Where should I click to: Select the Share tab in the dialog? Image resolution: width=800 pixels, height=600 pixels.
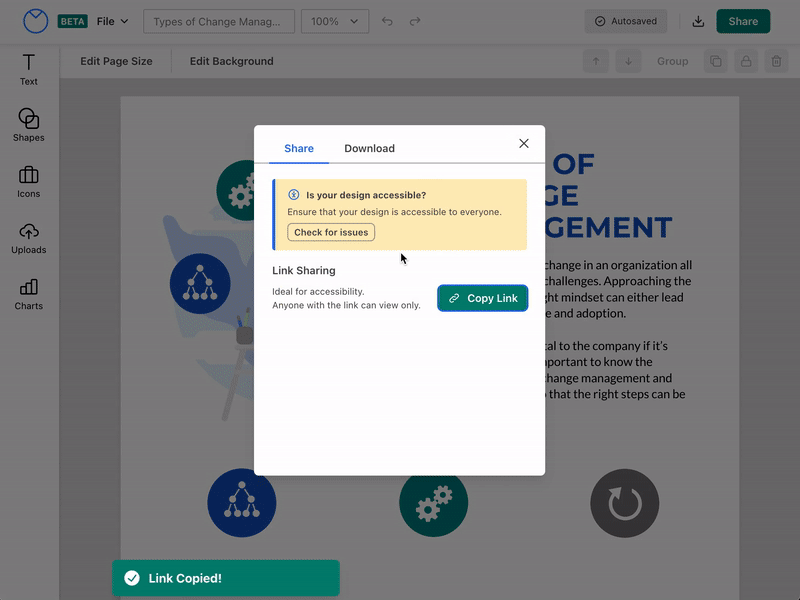[x=297, y=148]
